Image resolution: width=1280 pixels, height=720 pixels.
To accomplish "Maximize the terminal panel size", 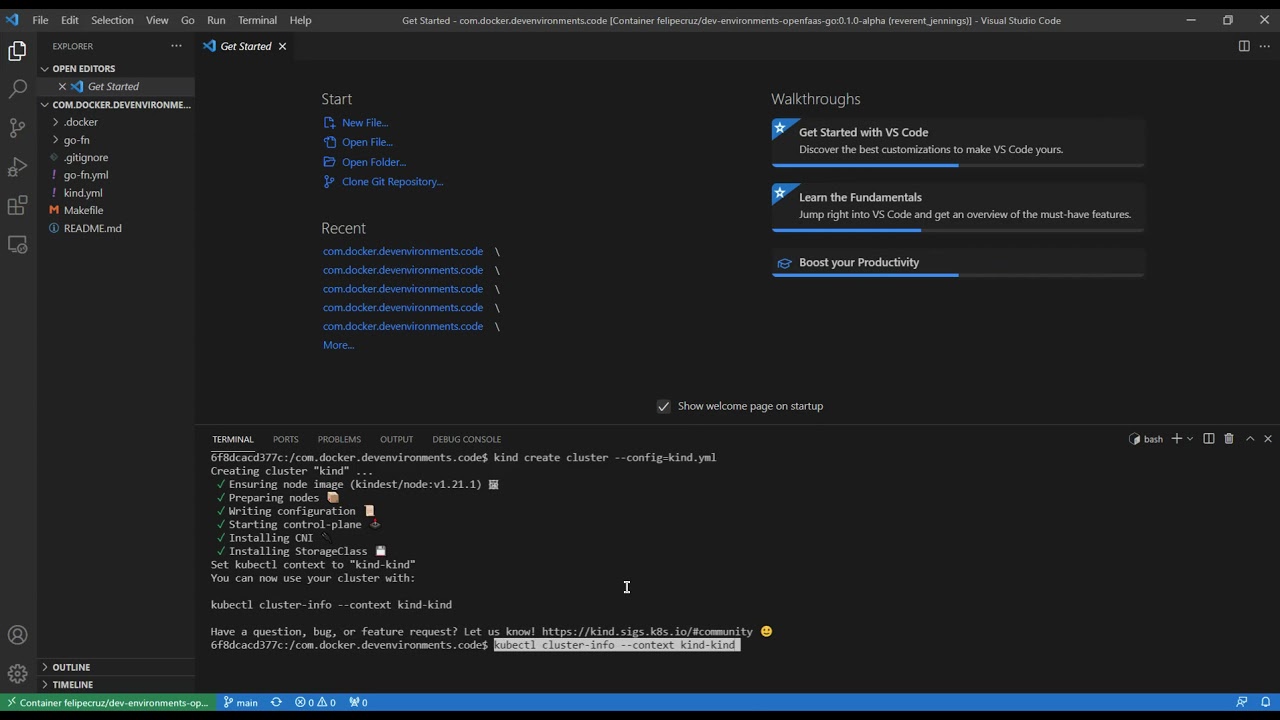I will tap(1250, 439).
